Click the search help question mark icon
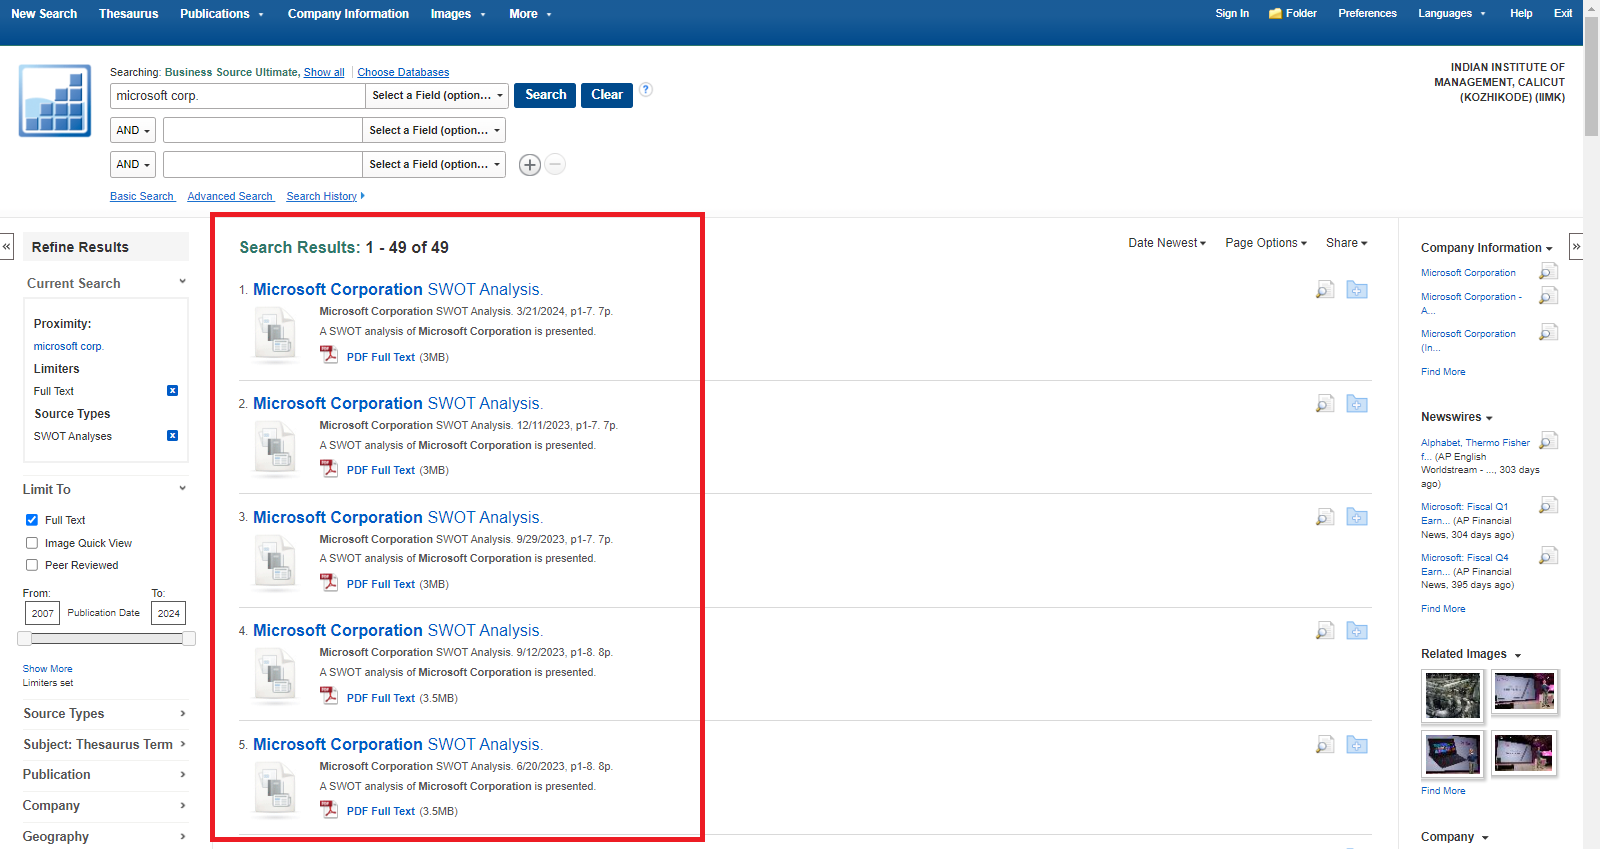 click(x=646, y=89)
